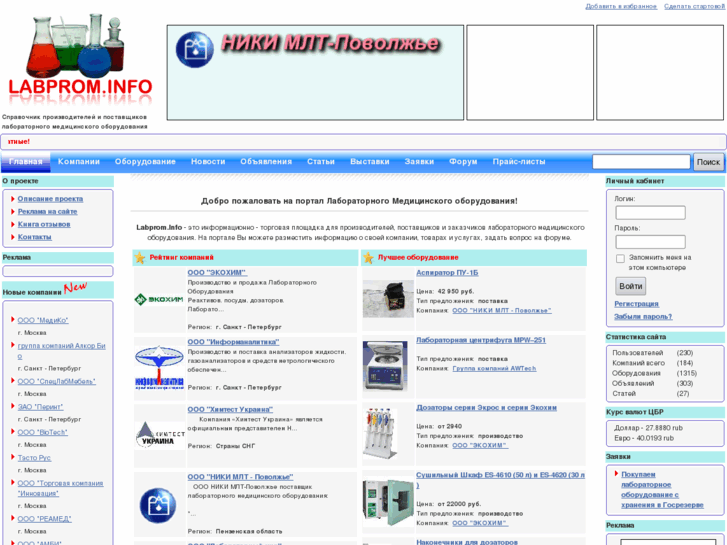Image resolution: width=727 pixels, height=545 pixels.
Task: Open ООО "РЕАМЕД" company link
Action: click(45, 519)
